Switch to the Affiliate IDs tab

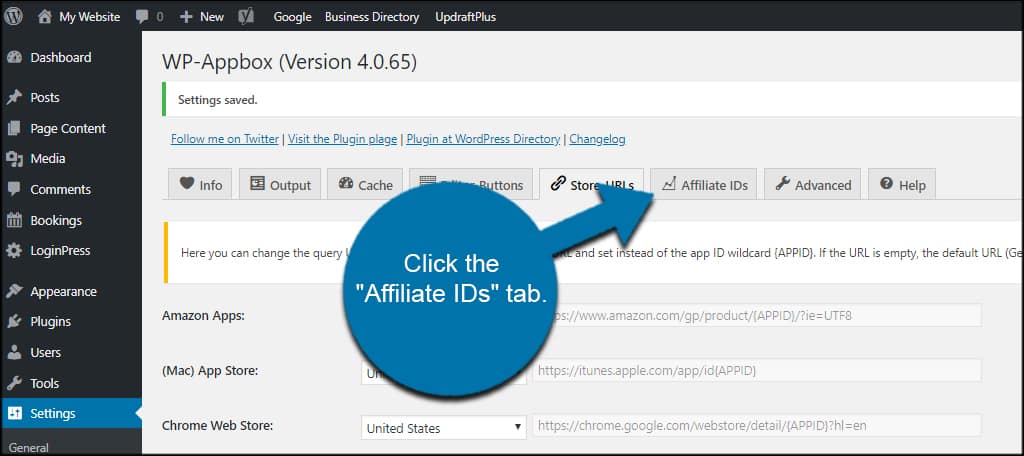point(704,184)
